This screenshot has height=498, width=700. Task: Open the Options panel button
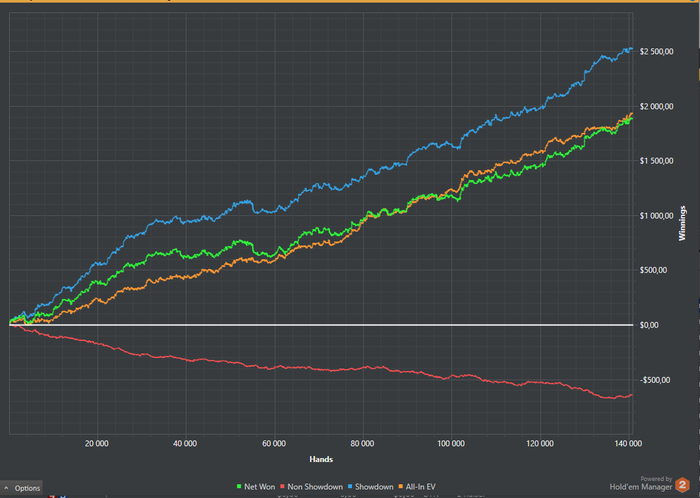[21, 488]
